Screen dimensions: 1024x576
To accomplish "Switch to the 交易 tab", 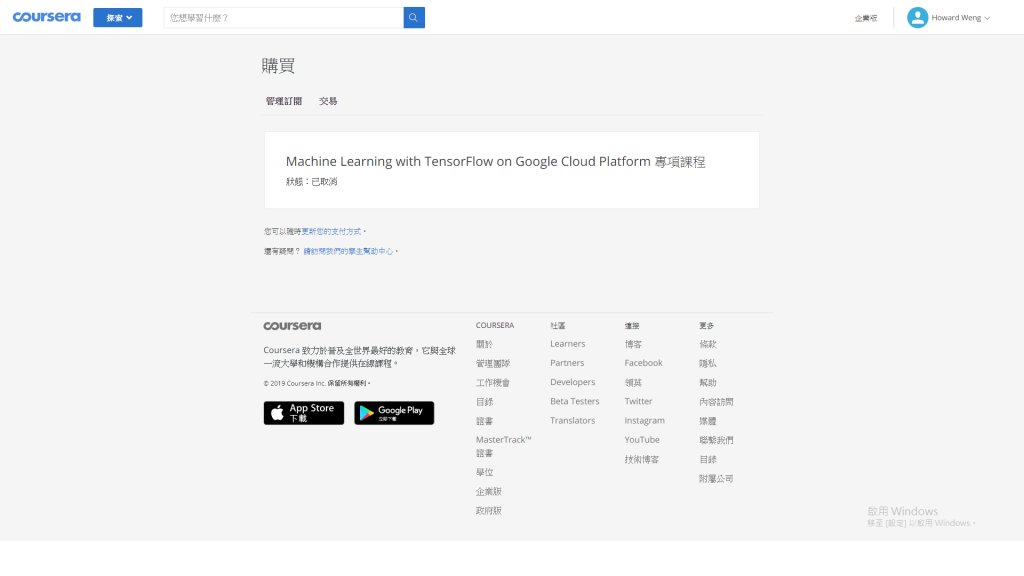I will pos(328,101).
